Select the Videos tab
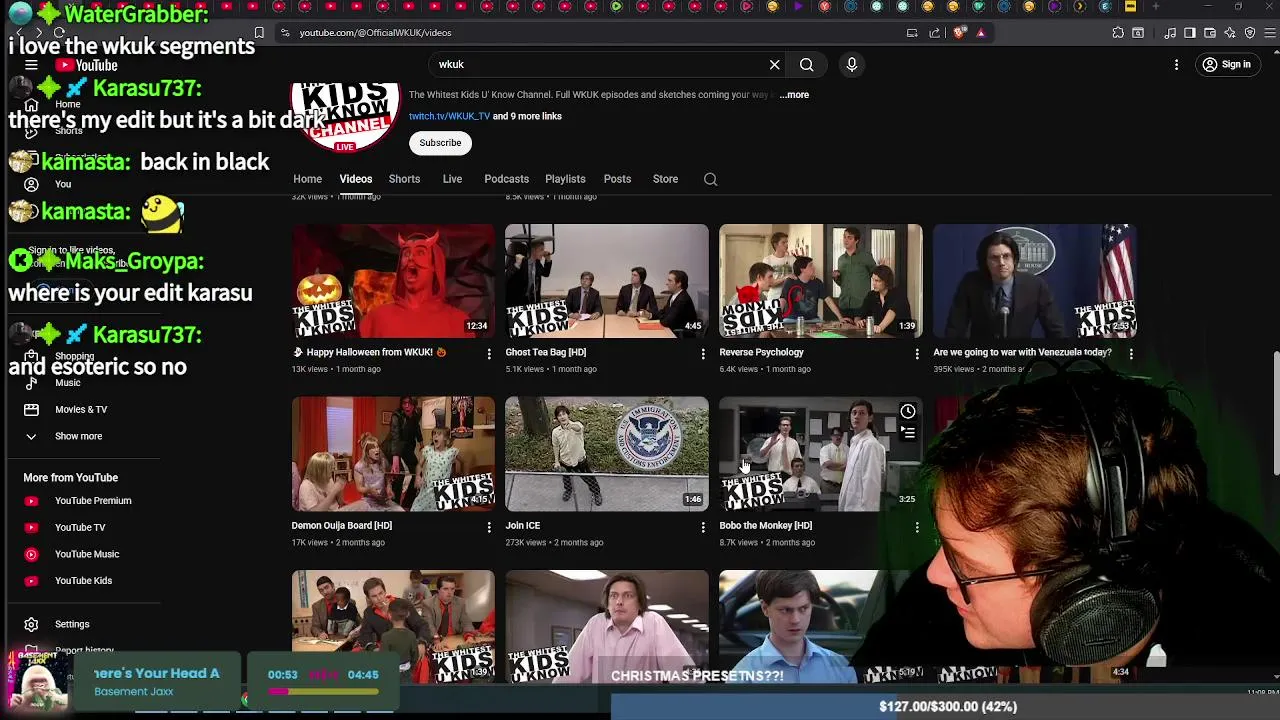 coord(355,179)
